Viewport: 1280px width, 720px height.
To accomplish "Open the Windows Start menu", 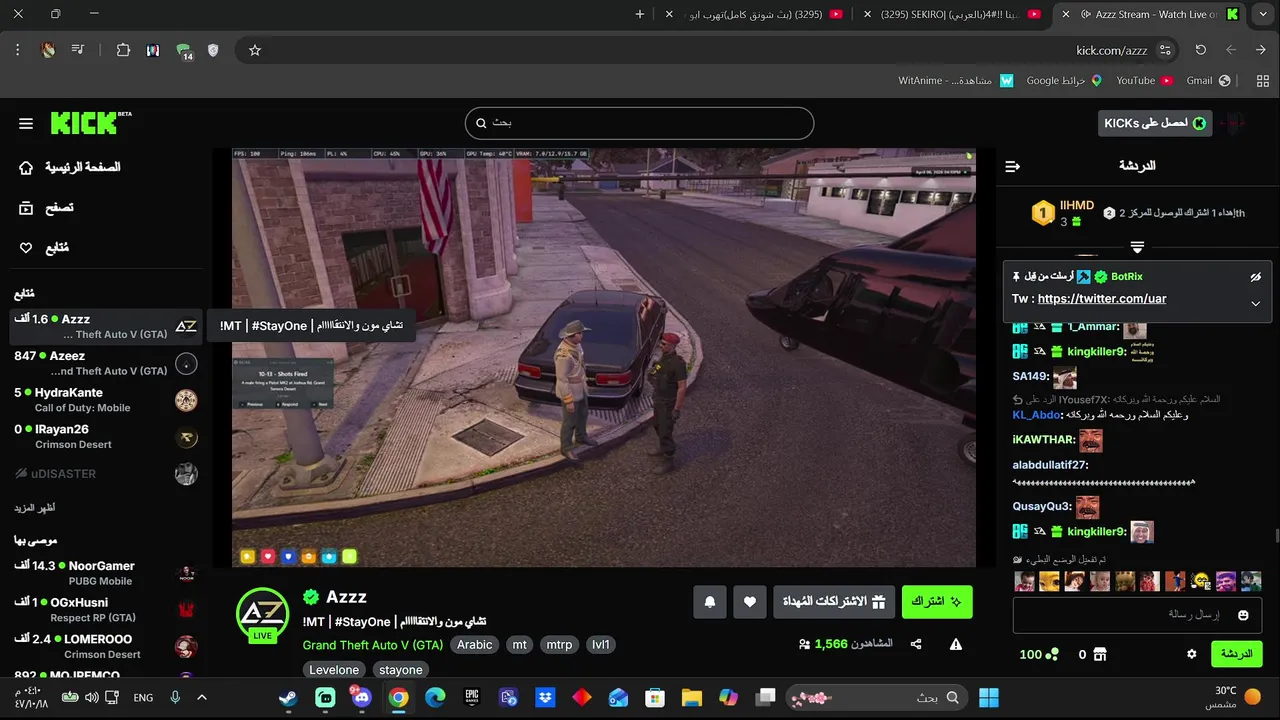I will point(989,698).
